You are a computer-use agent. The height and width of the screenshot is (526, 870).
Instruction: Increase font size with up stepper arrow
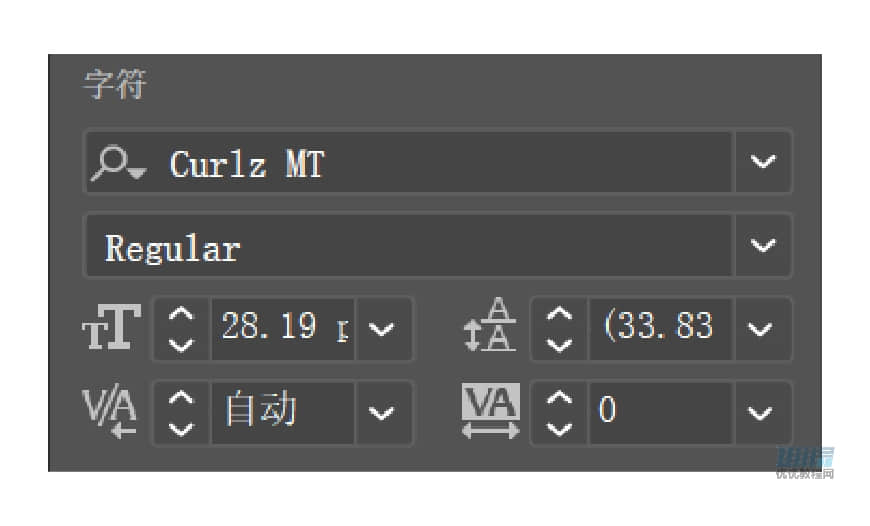pyautogui.click(x=181, y=314)
